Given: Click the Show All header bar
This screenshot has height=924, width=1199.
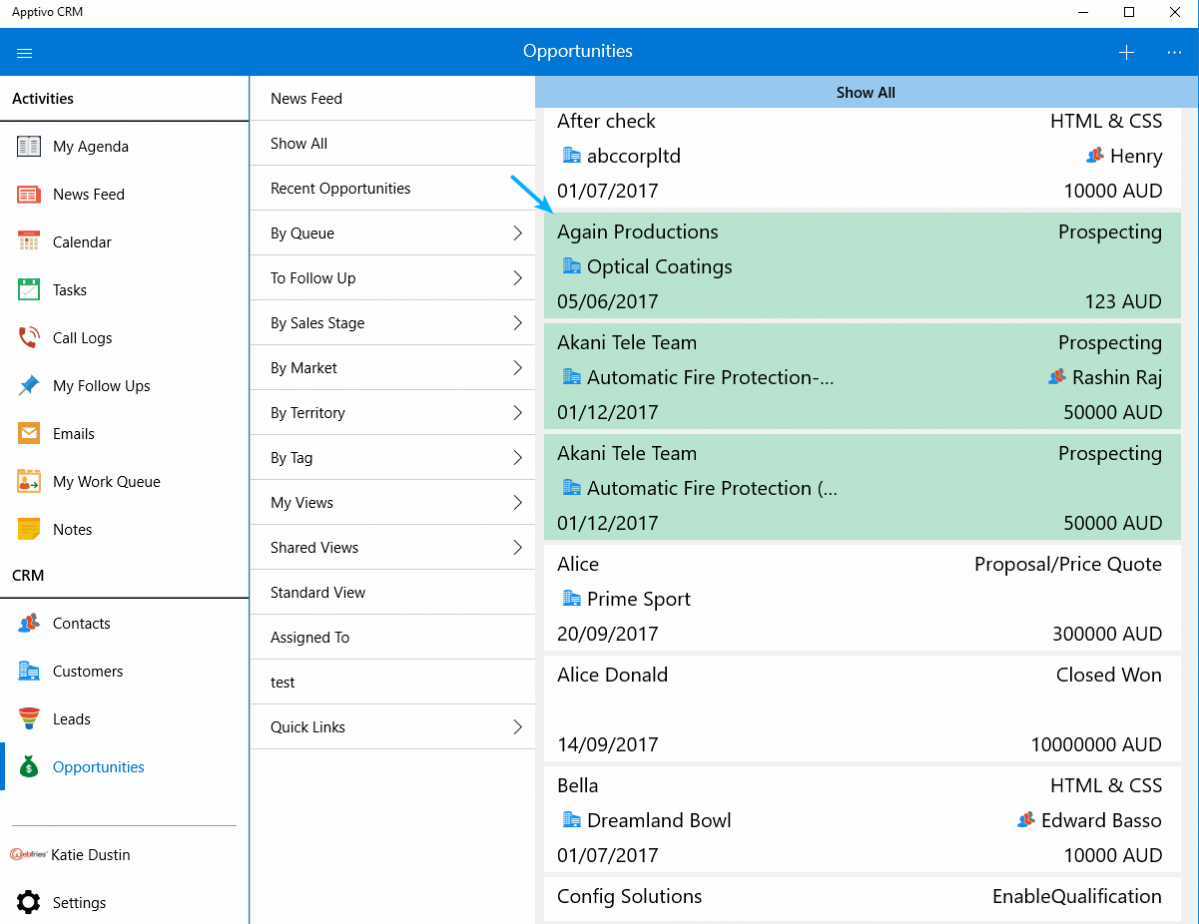Looking at the screenshot, I should pos(865,93).
